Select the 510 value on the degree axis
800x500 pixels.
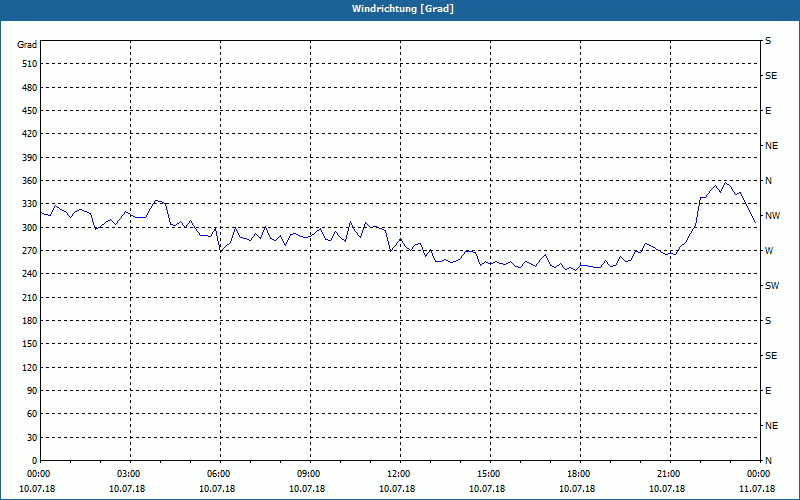pos(30,64)
